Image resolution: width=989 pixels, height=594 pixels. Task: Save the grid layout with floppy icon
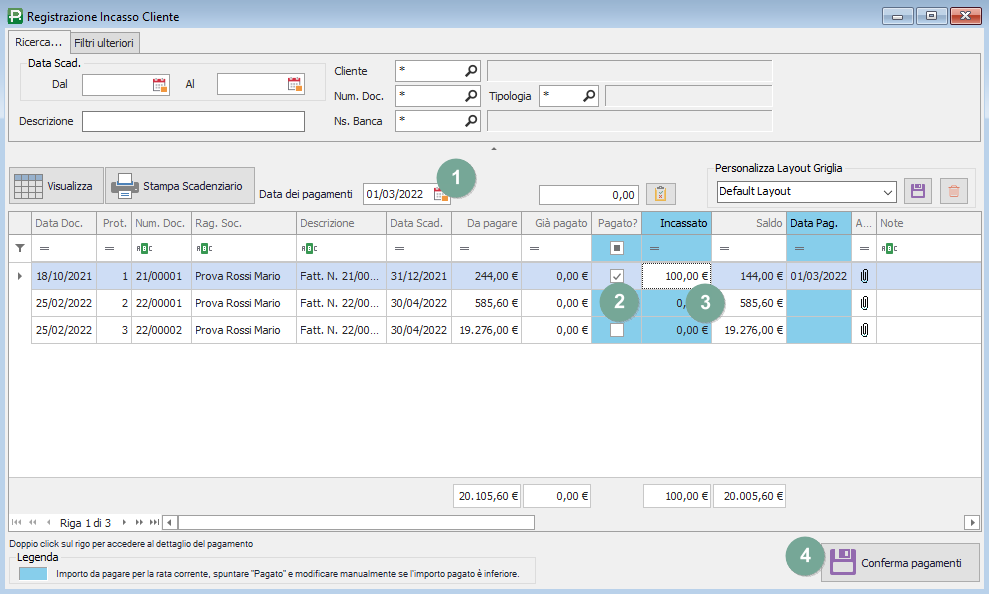(x=918, y=191)
